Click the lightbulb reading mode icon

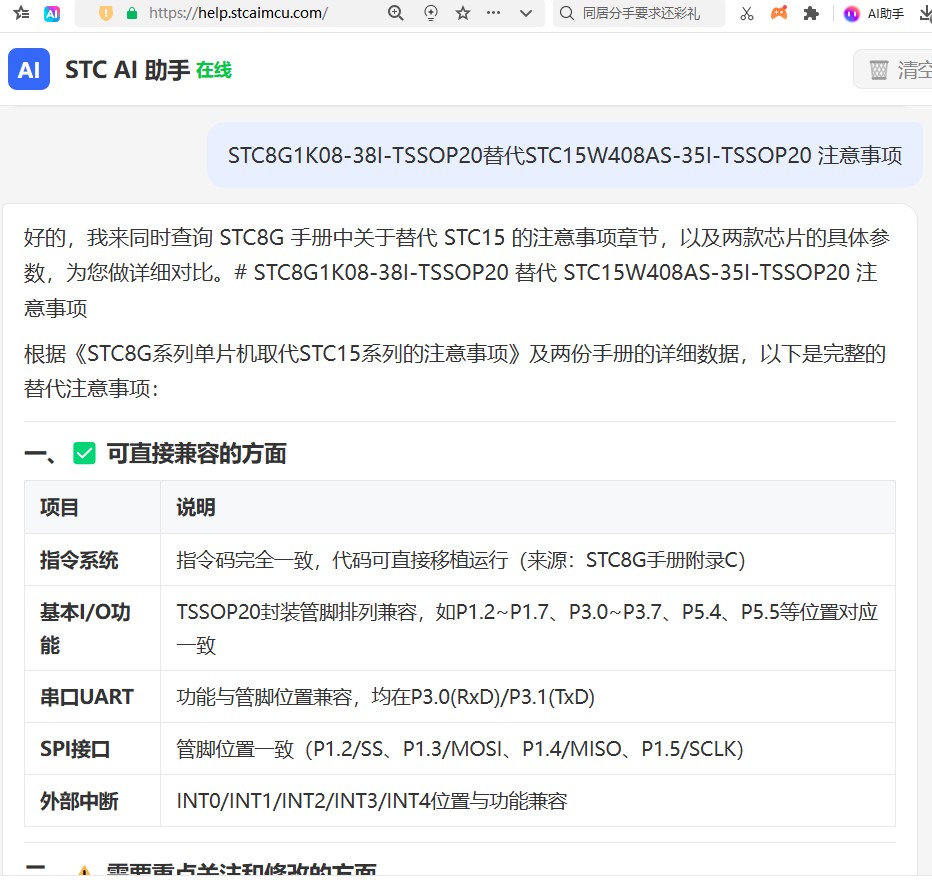click(x=430, y=12)
